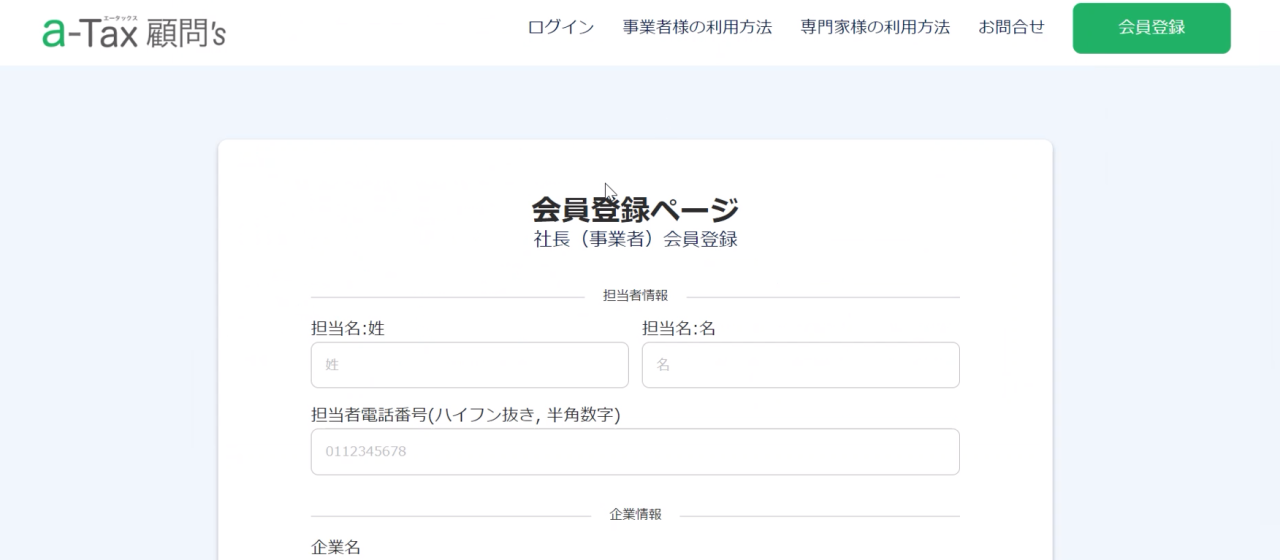The height and width of the screenshot is (560, 1280).
Task: Open the ログイン page
Action: point(560,28)
